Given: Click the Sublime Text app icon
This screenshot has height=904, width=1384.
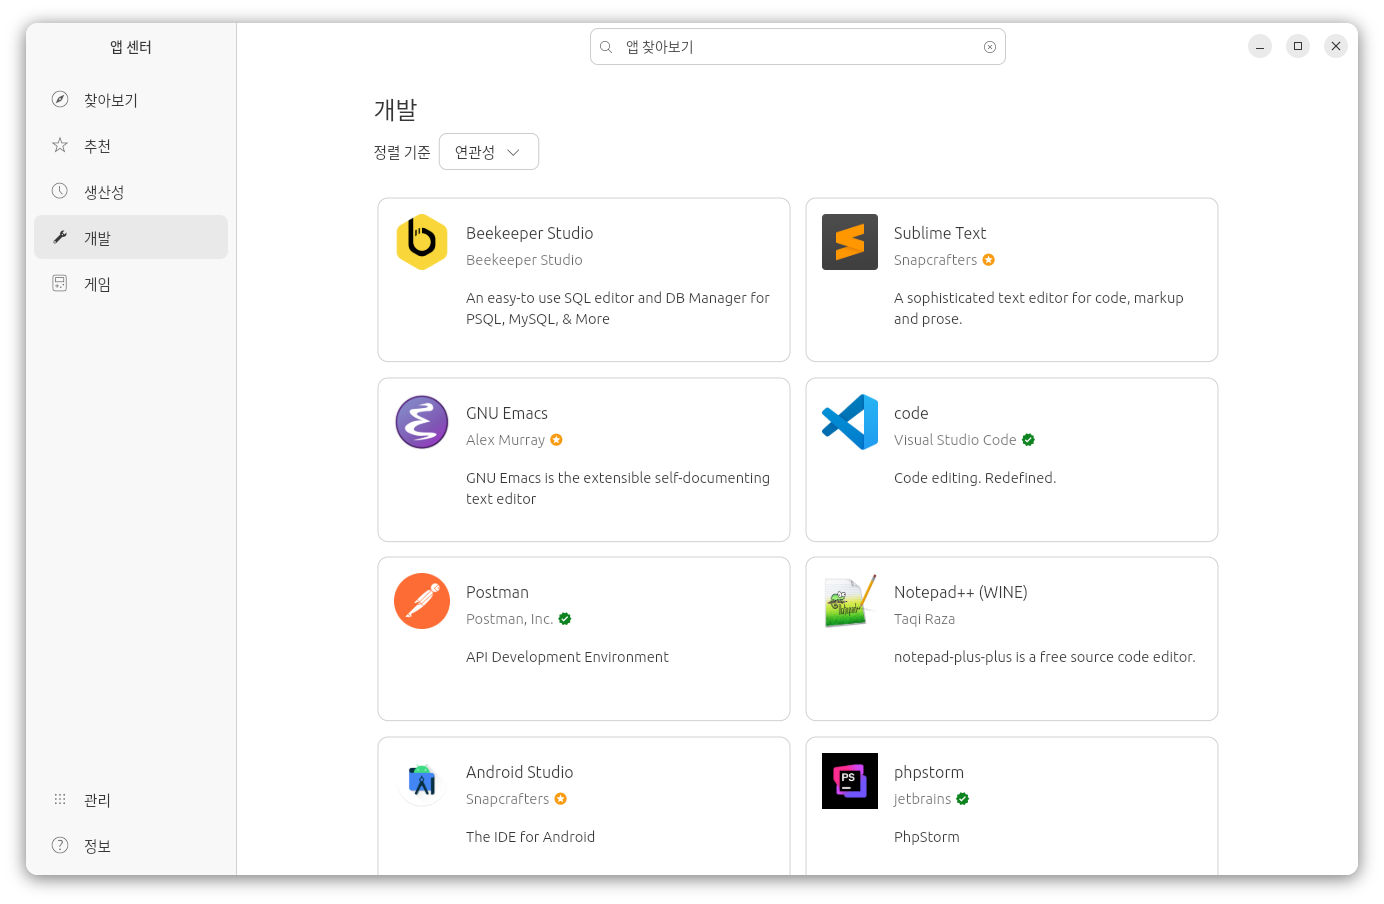Looking at the screenshot, I should (x=850, y=242).
